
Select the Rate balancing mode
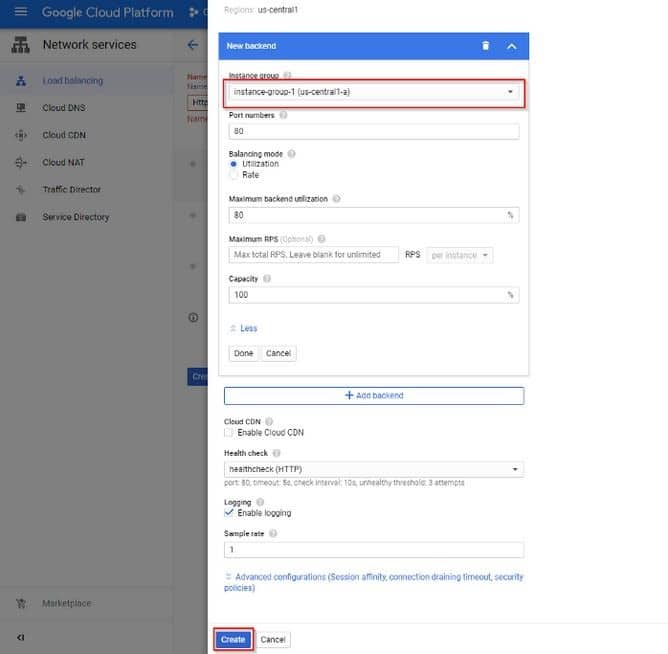(x=233, y=175)
